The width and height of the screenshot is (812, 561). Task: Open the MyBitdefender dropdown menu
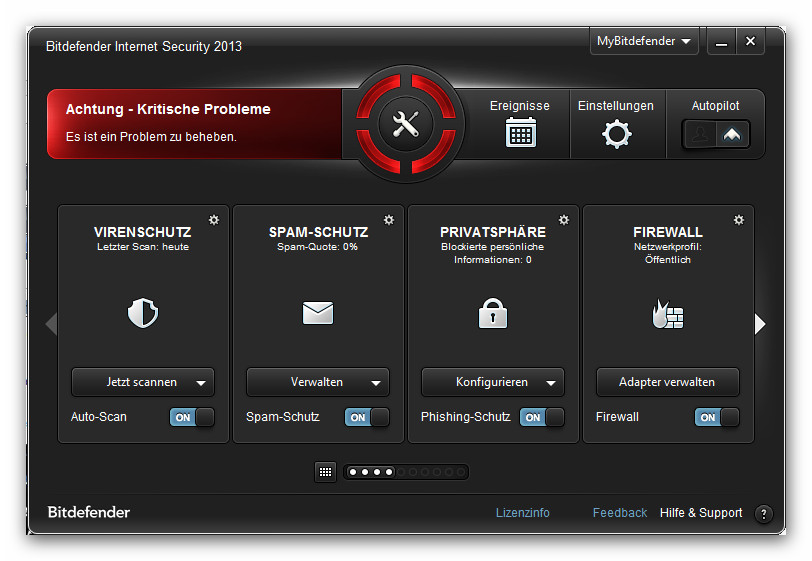(x=644, y=41)
